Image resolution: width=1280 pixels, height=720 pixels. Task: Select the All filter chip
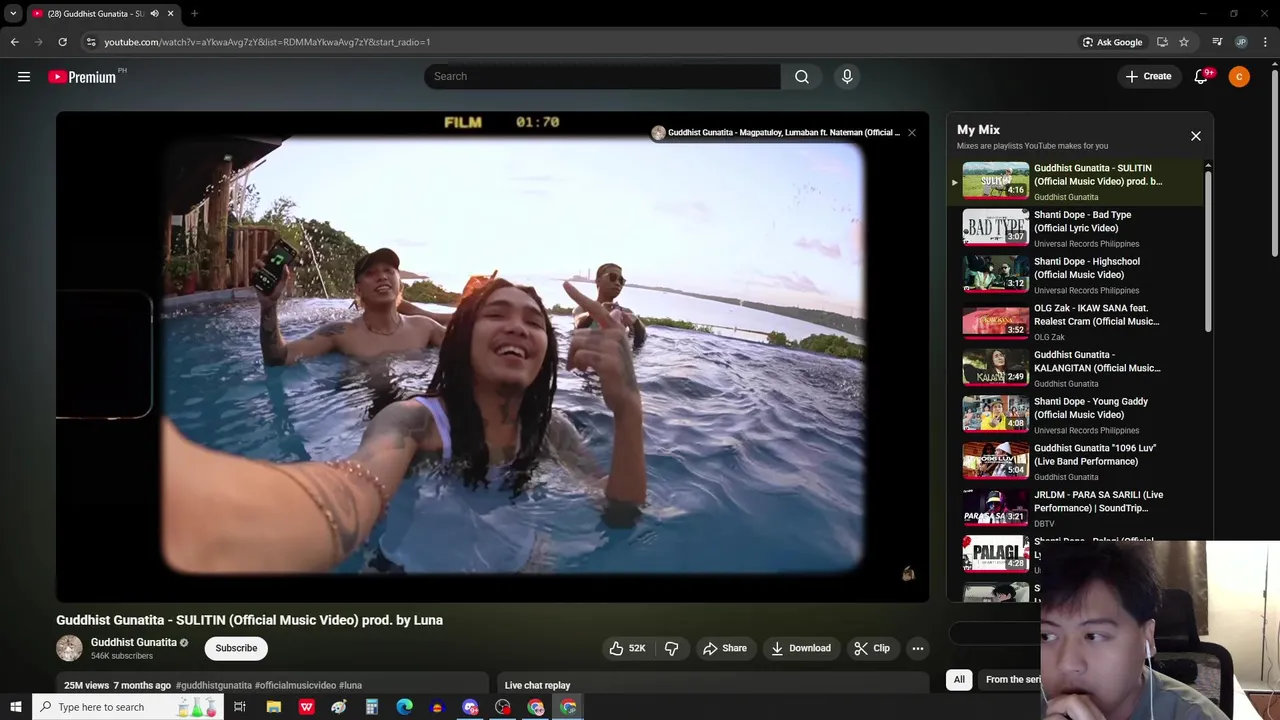click(x=959, y=680)
